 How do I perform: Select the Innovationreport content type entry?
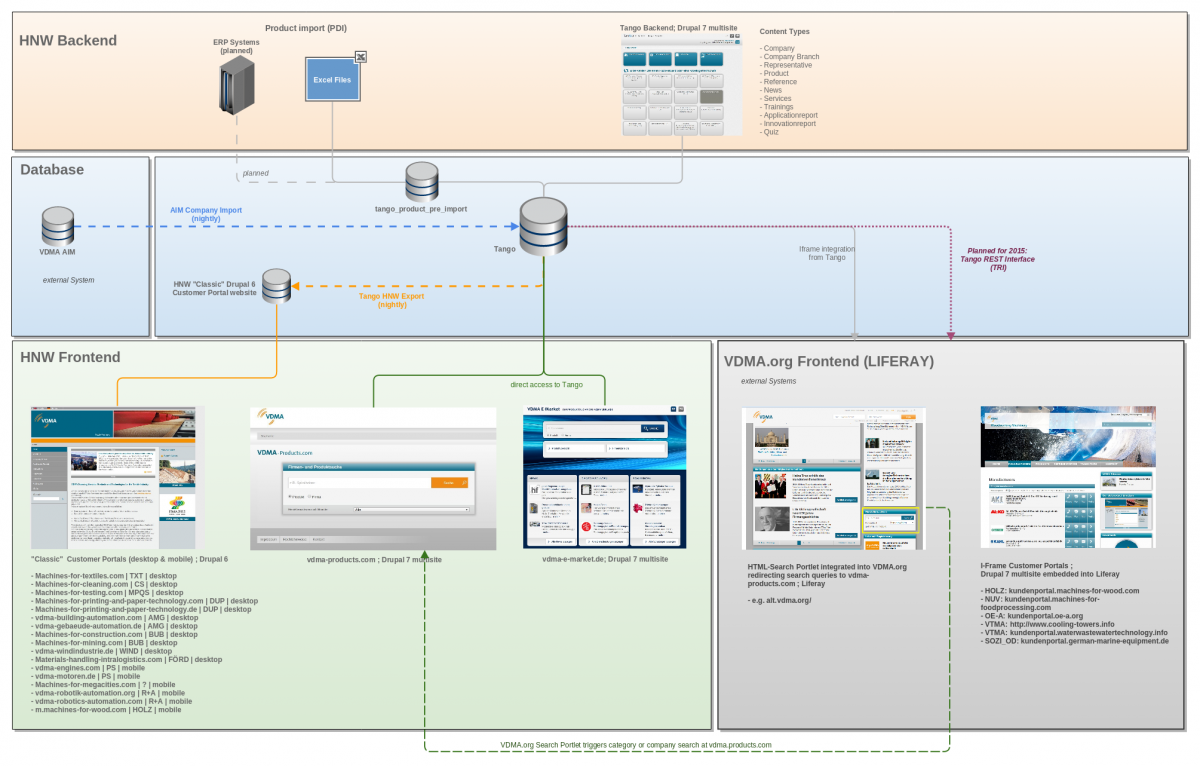788,124
